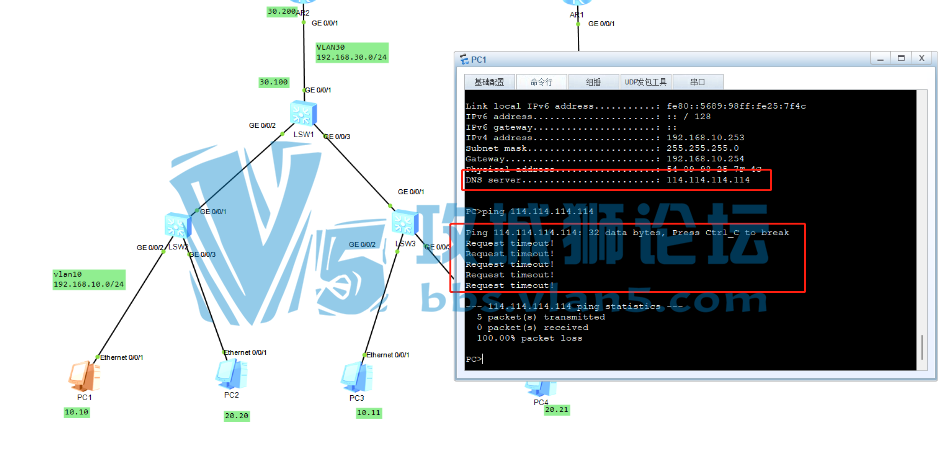Select the LSW1 switch icon
The width and height of the screenshot is (939, 468).
(304, 113)
